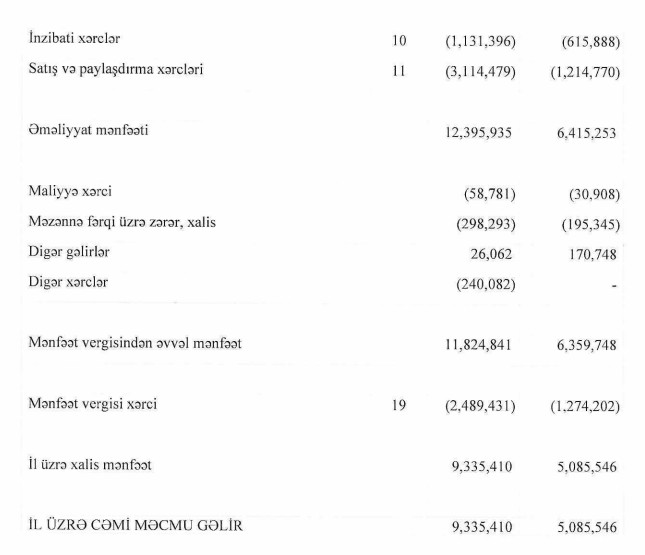Select note reference number 19

pos(399,406)
